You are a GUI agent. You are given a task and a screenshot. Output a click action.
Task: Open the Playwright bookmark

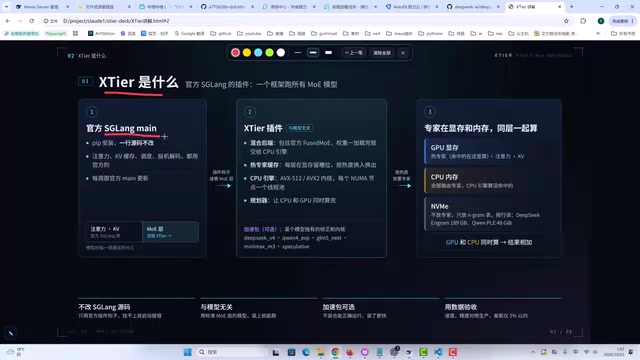[x=56, y=33]
